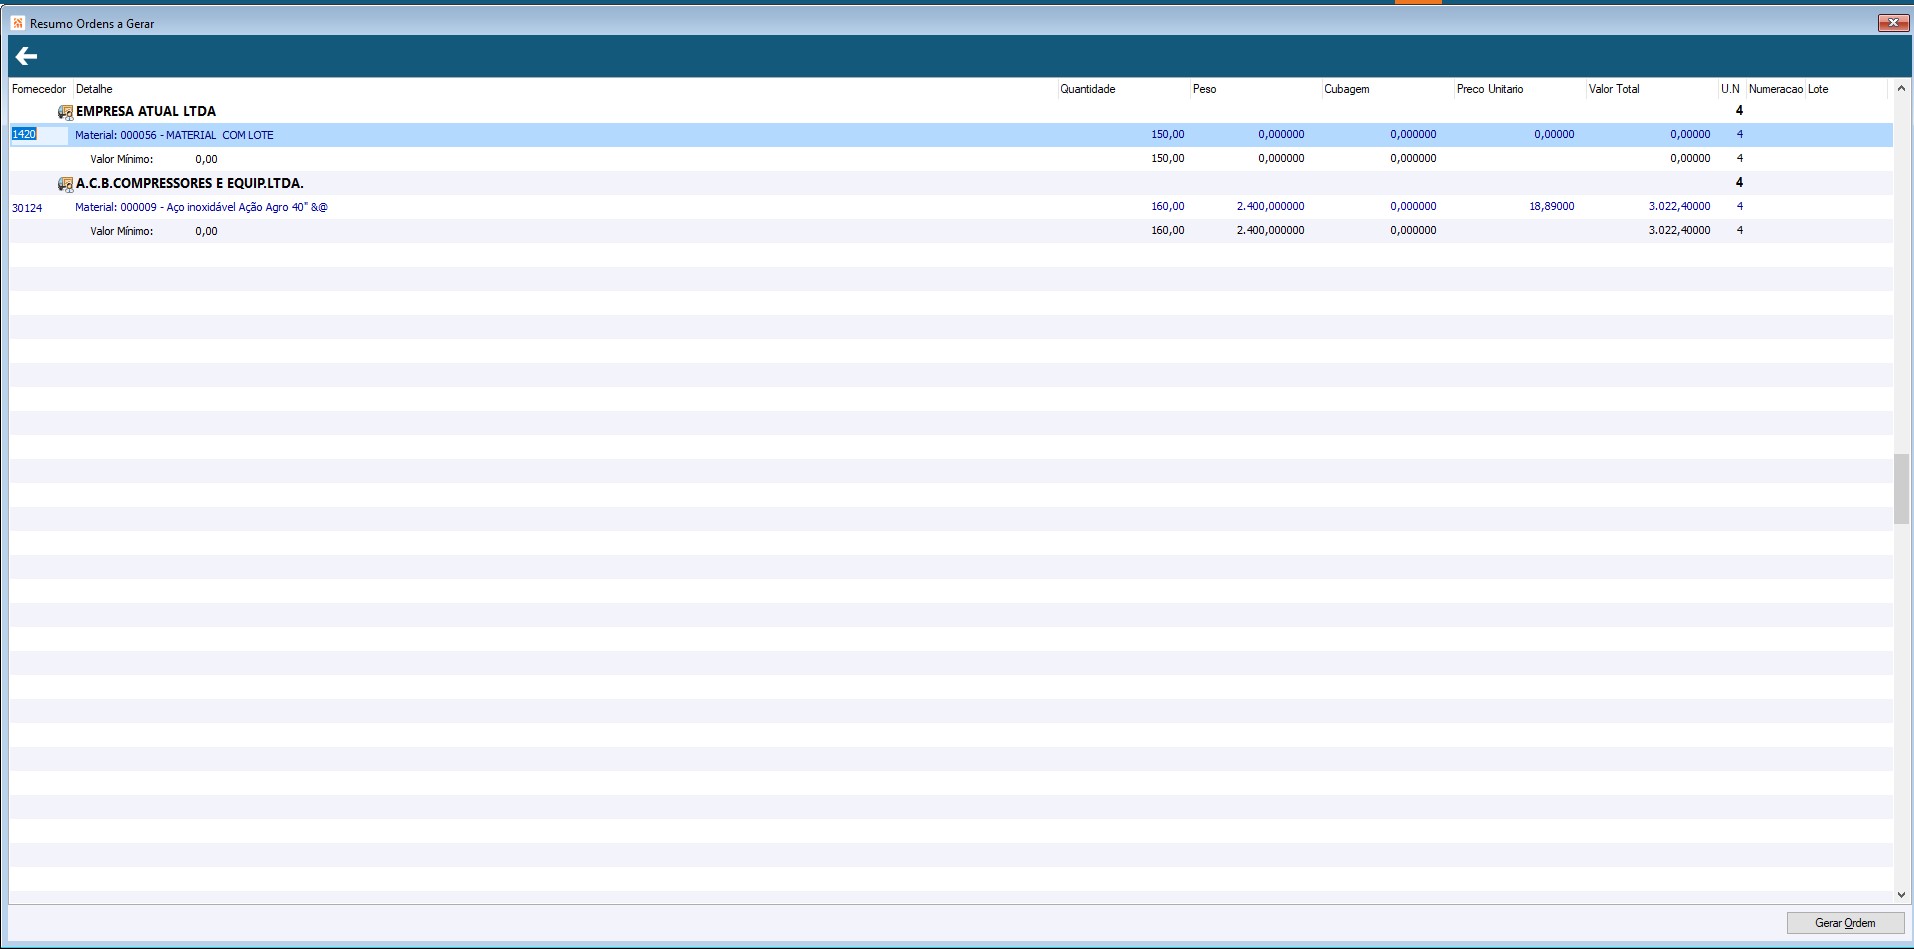Click Valor Mínimo label under EMPRESA ATUAL
Viewport: 1914px width, 949px height.
[122, 159]
